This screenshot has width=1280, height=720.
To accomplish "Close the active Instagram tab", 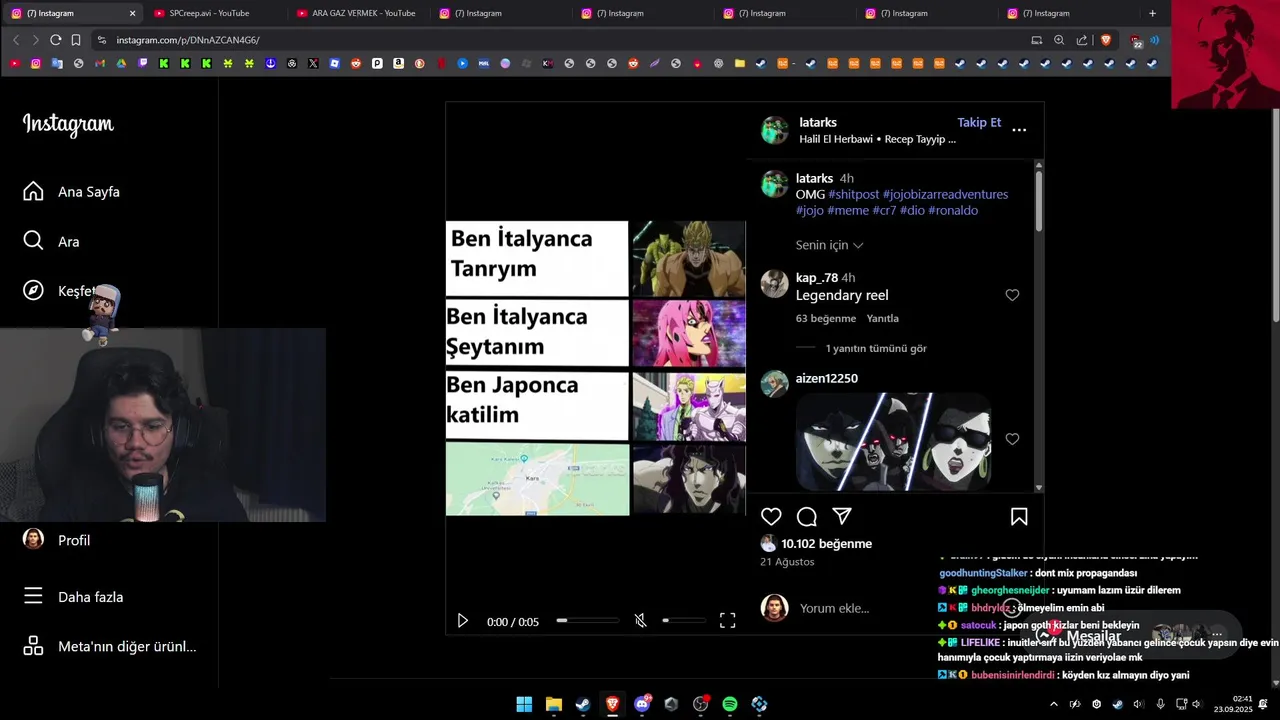I will [x=132, y=13].
